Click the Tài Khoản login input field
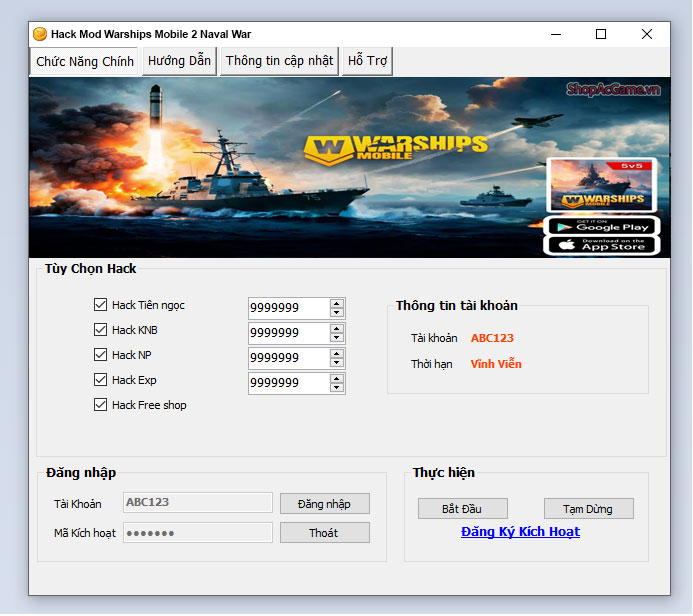This screenshot has height=616, width=693. click(x=198, y=502)
